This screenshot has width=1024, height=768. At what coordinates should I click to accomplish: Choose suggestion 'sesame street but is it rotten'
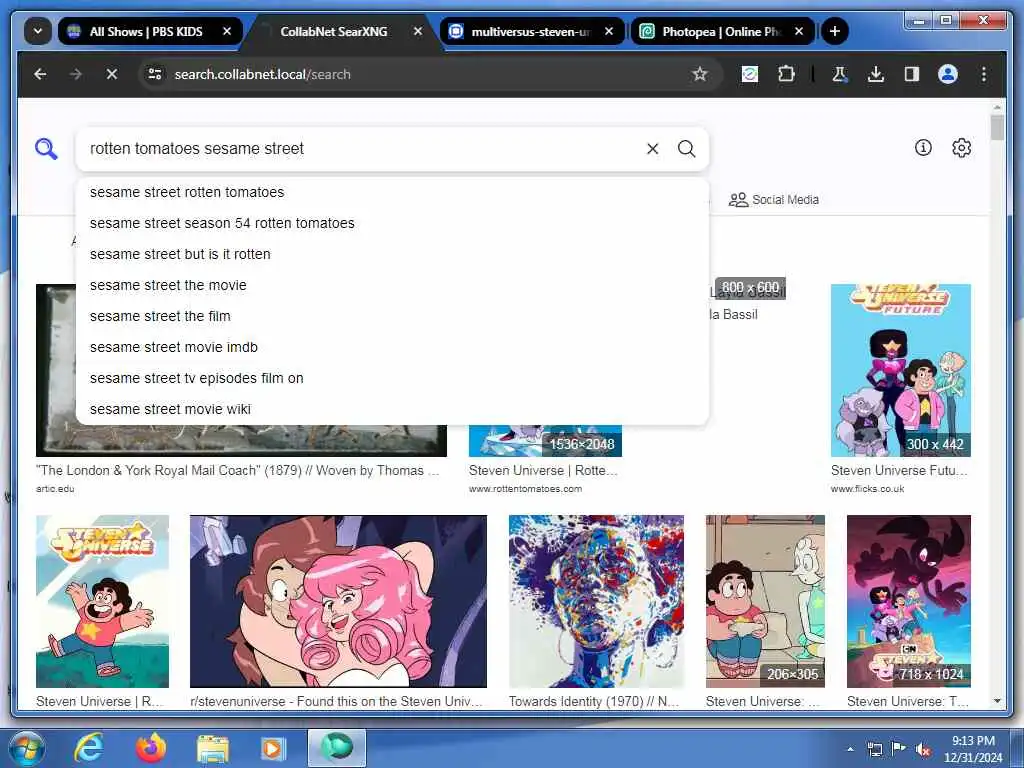point(392,254)
